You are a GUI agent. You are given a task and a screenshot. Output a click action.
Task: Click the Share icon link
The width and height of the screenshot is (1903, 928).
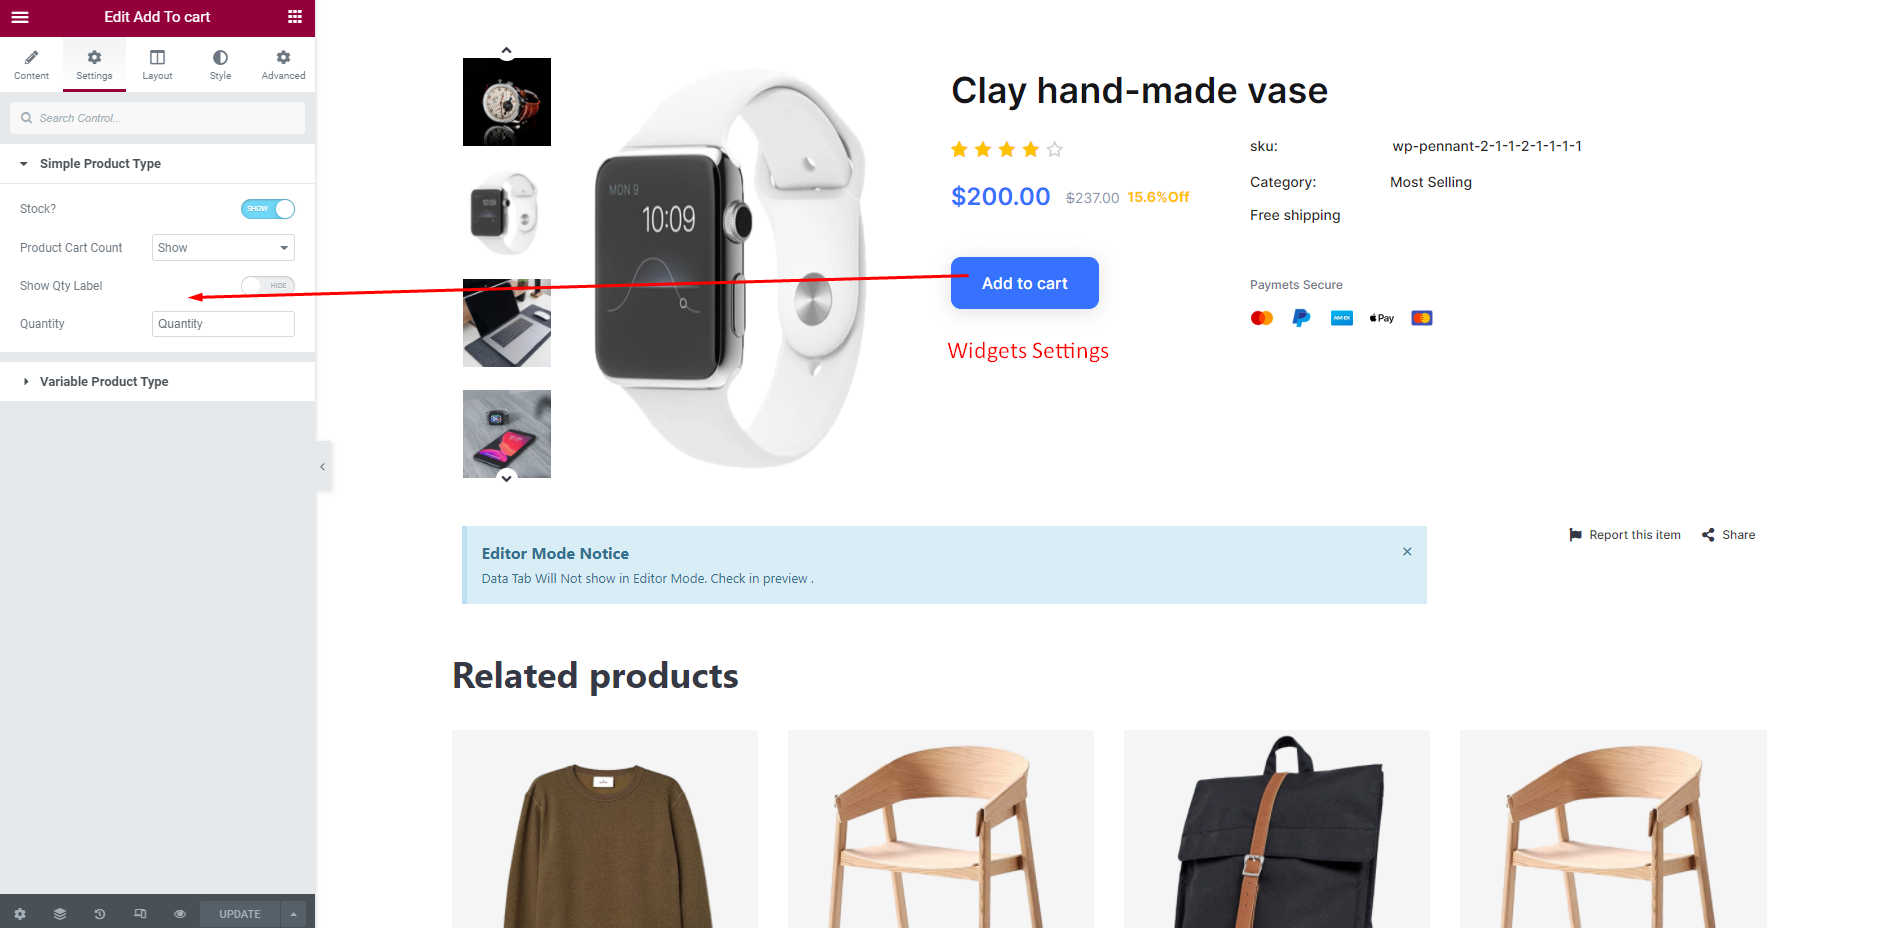[x=1729, y=535]
